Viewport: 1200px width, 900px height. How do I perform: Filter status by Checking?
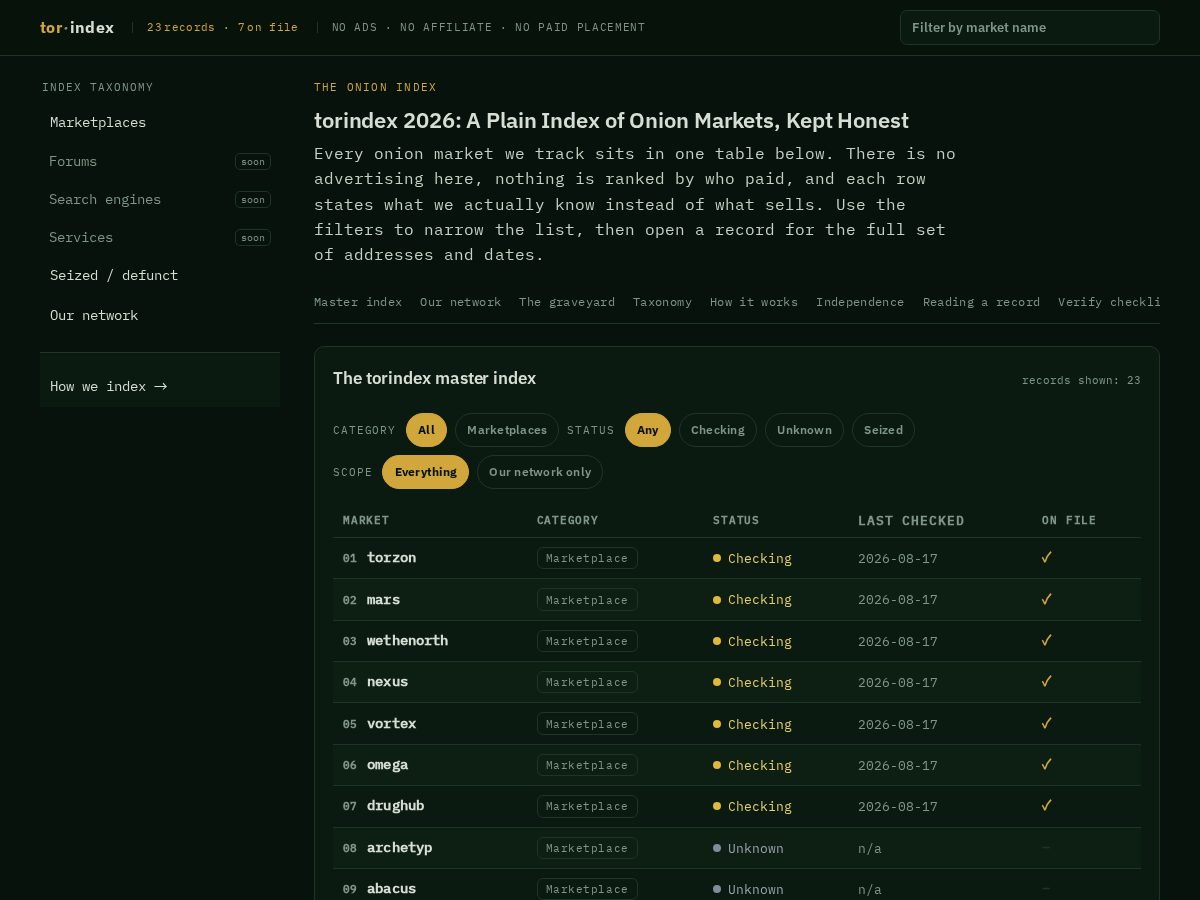click(x=718, y=430)
